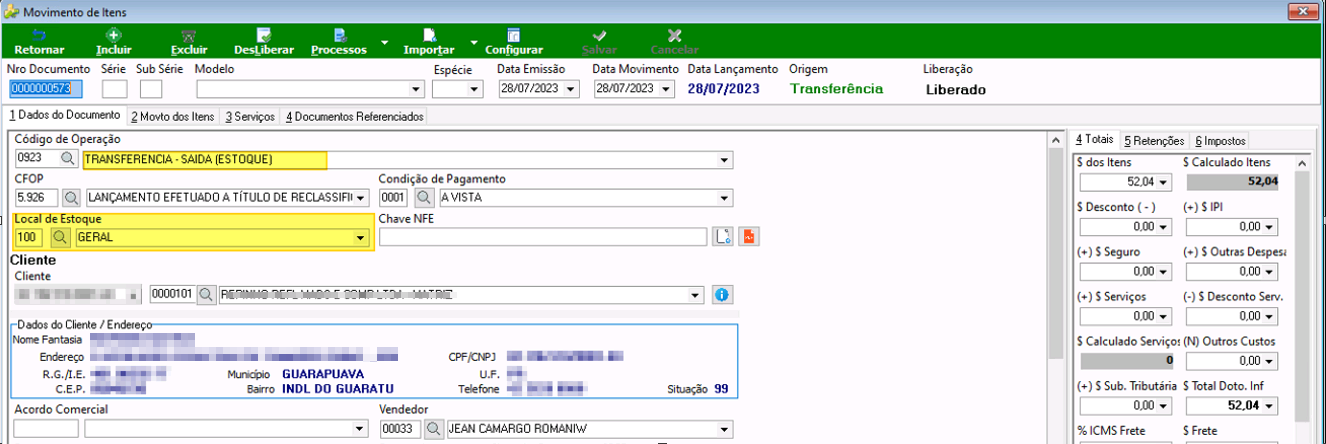
Task: Click the red Chave NFE icon
Action: (749, 237)
